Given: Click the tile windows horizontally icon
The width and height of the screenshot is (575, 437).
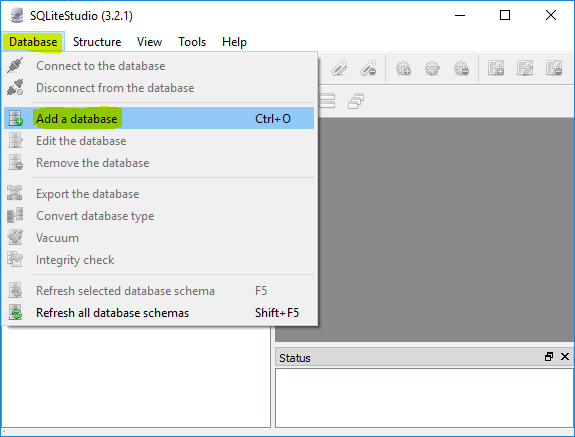Looking at the screenshot, I should (327, 101).
